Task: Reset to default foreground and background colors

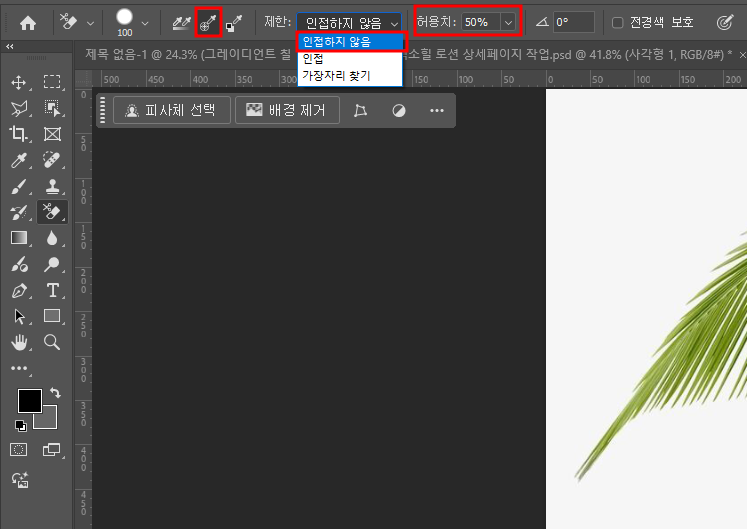Action: [x=20, y=426]
